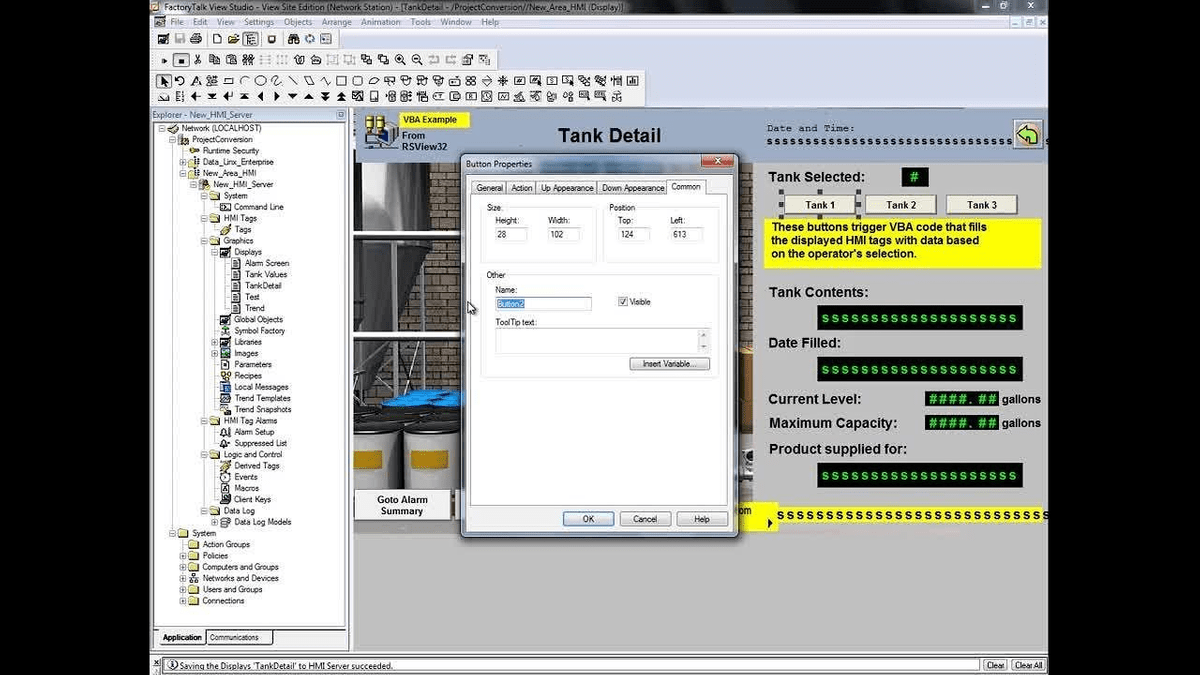This screenshot has height=675, width=1200.
Task: Open the Animation menu
Action: (x=380, y=21)
